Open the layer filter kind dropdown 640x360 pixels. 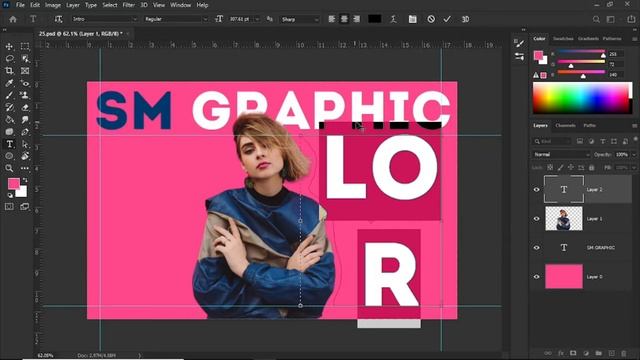(552, 141)
